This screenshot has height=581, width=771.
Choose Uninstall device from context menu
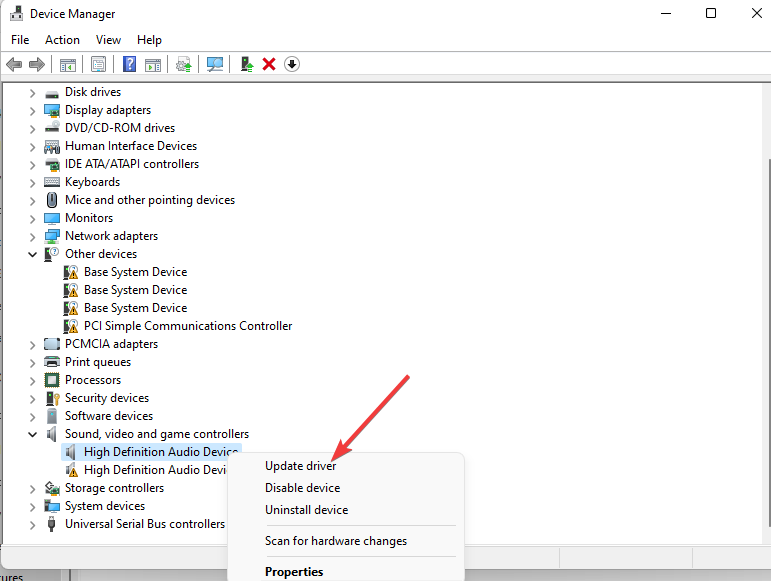tap(306, 510)
